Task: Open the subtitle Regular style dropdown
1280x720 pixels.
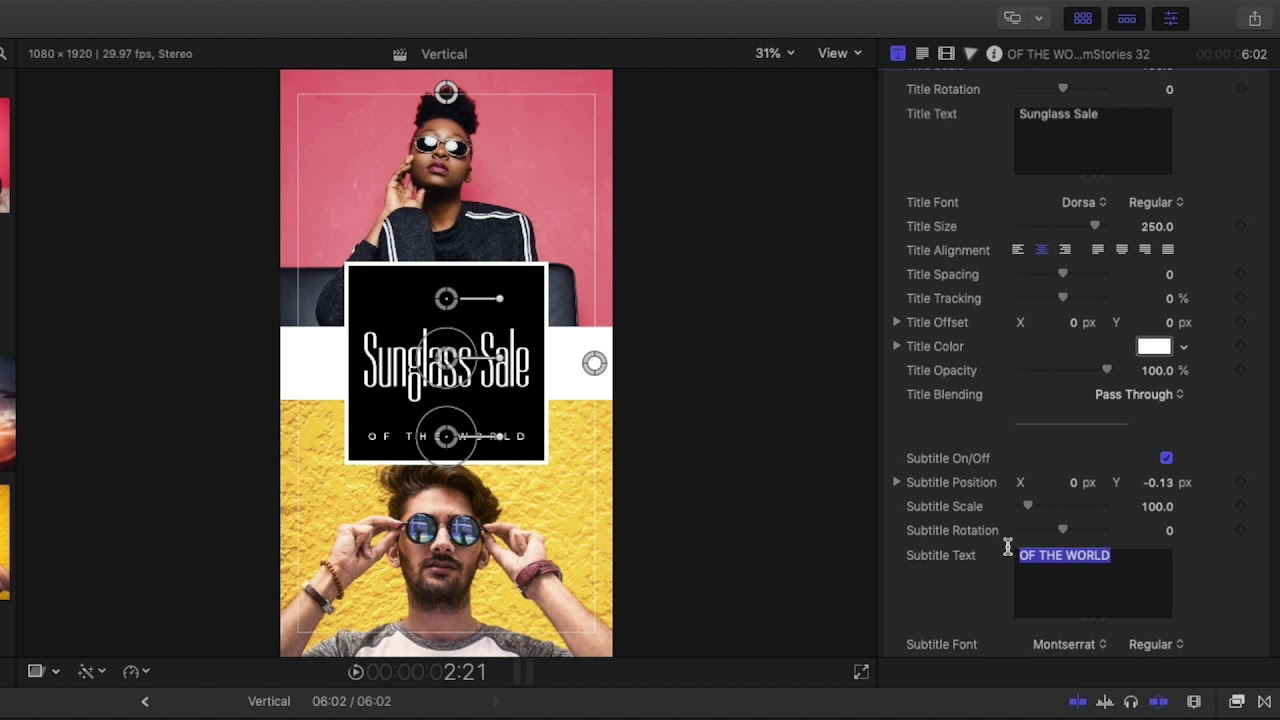Action: [x=1156, y=644]
